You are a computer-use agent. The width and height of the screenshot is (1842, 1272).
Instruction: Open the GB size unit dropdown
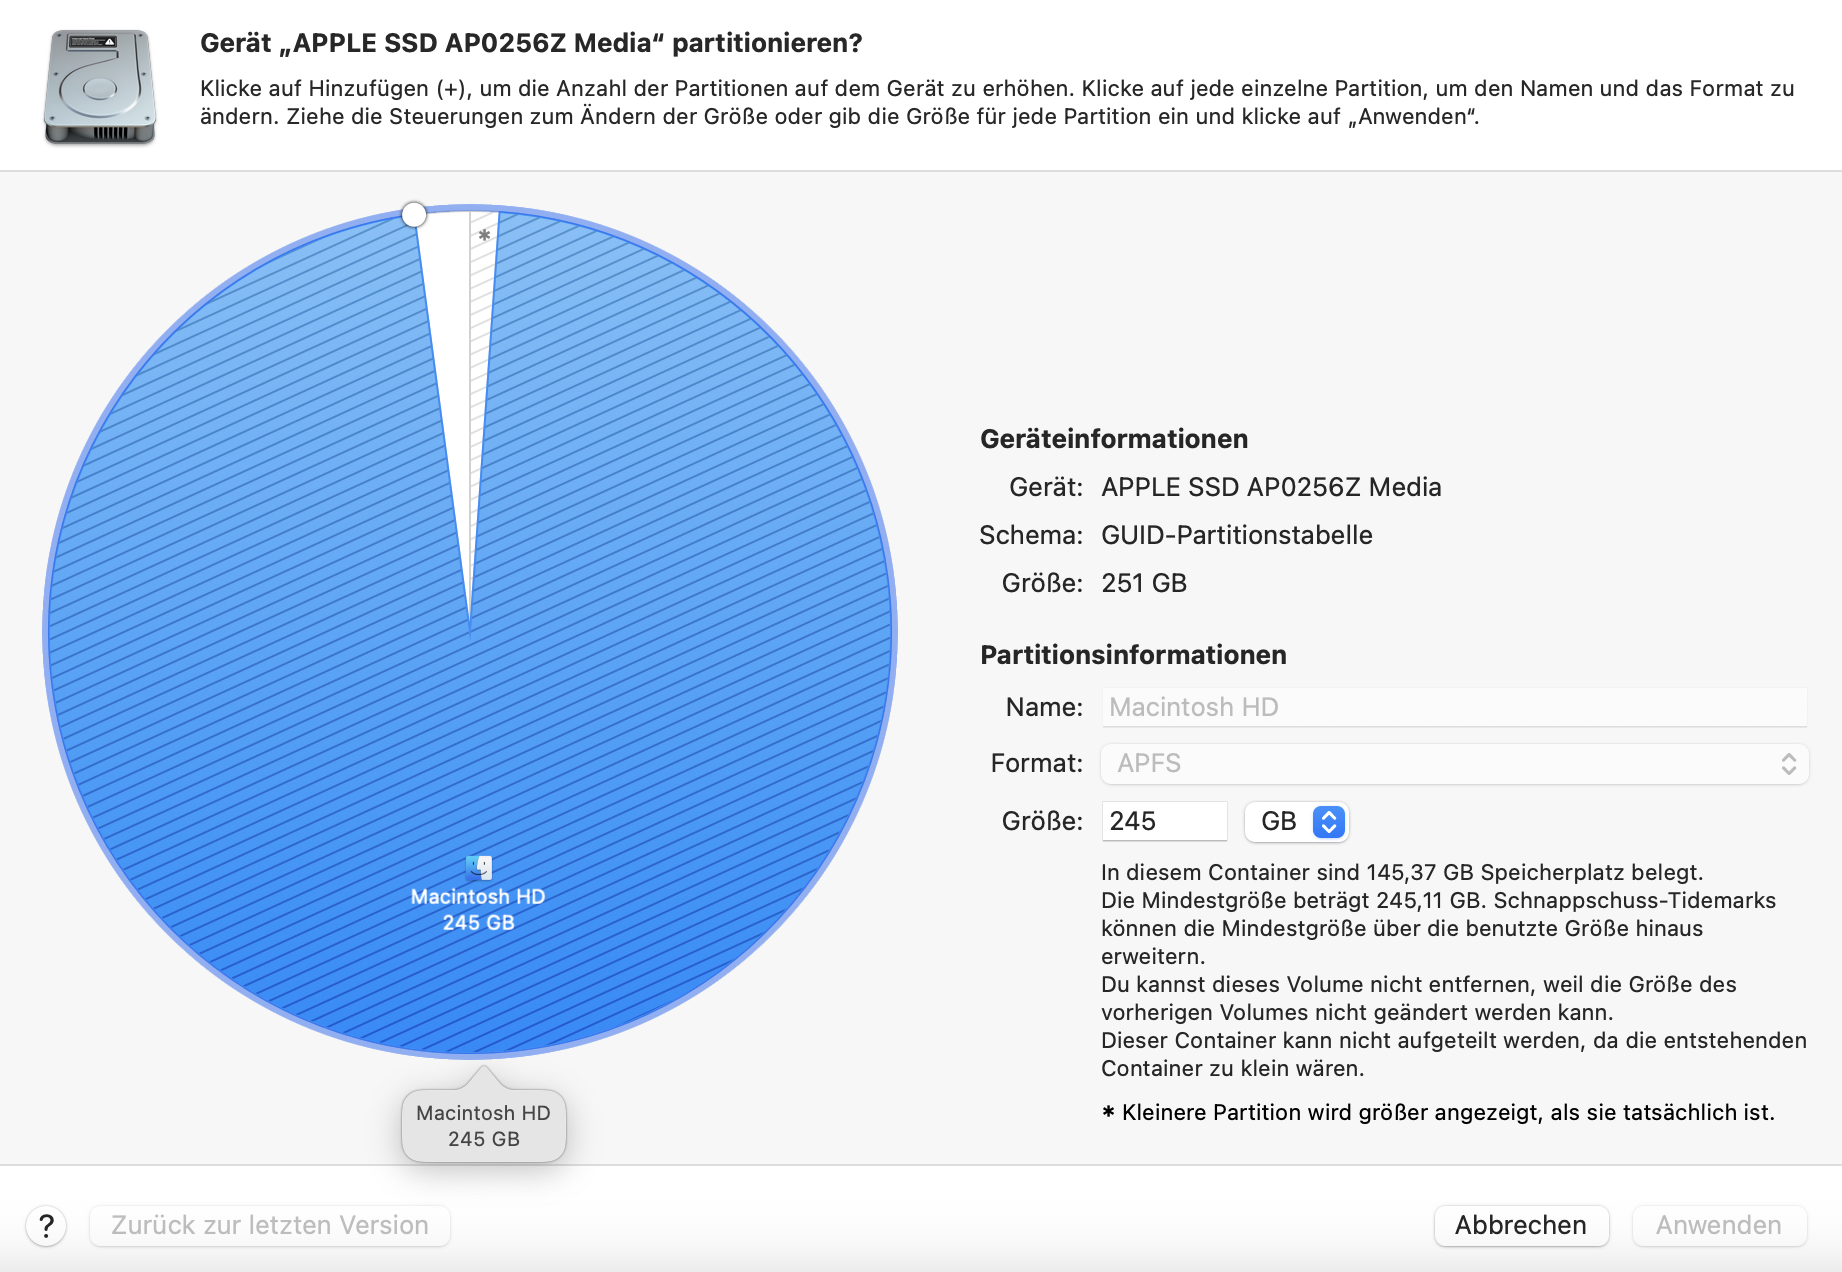point(1297,821)
